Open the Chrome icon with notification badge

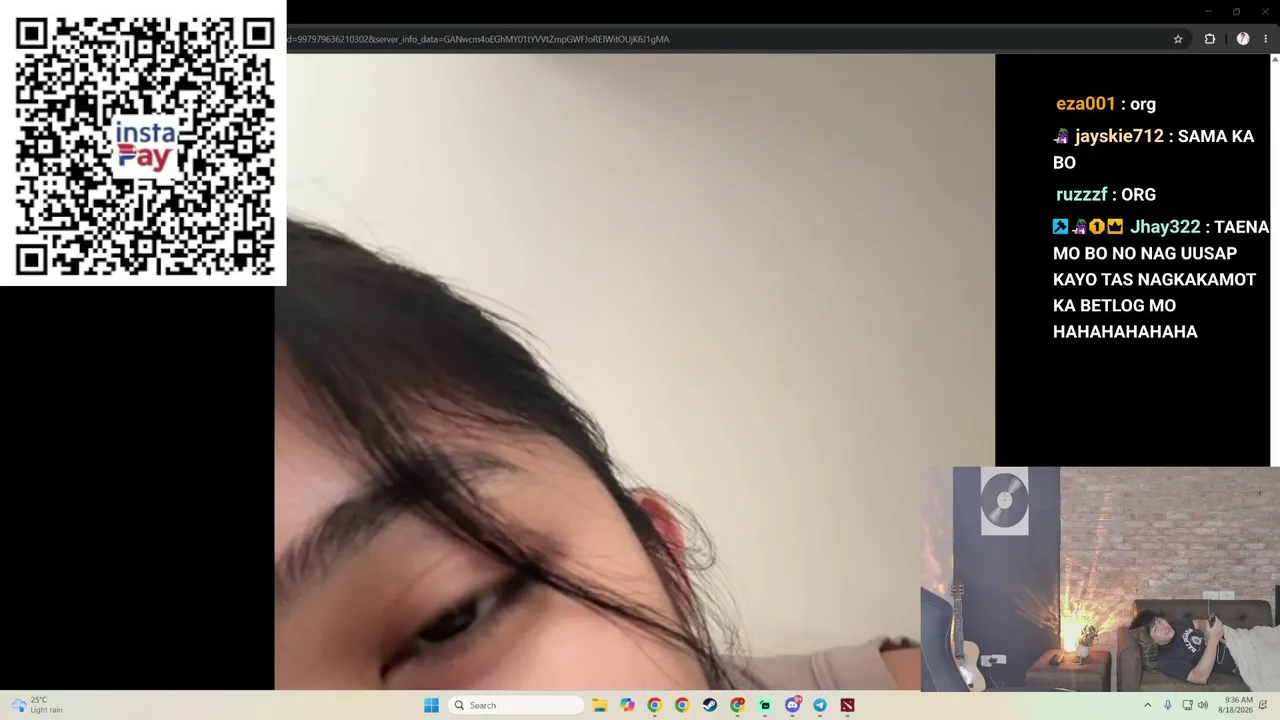(x=737, y=705)
